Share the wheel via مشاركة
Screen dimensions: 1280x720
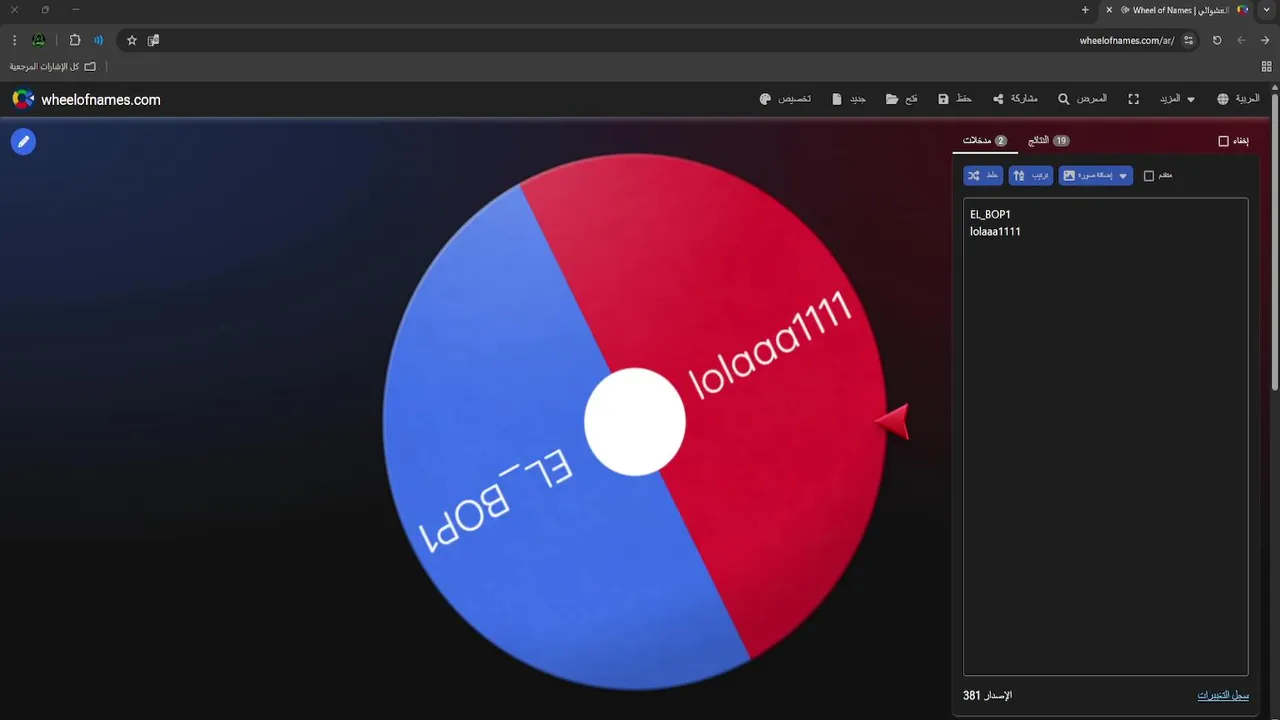click(x=1015, y=99)
